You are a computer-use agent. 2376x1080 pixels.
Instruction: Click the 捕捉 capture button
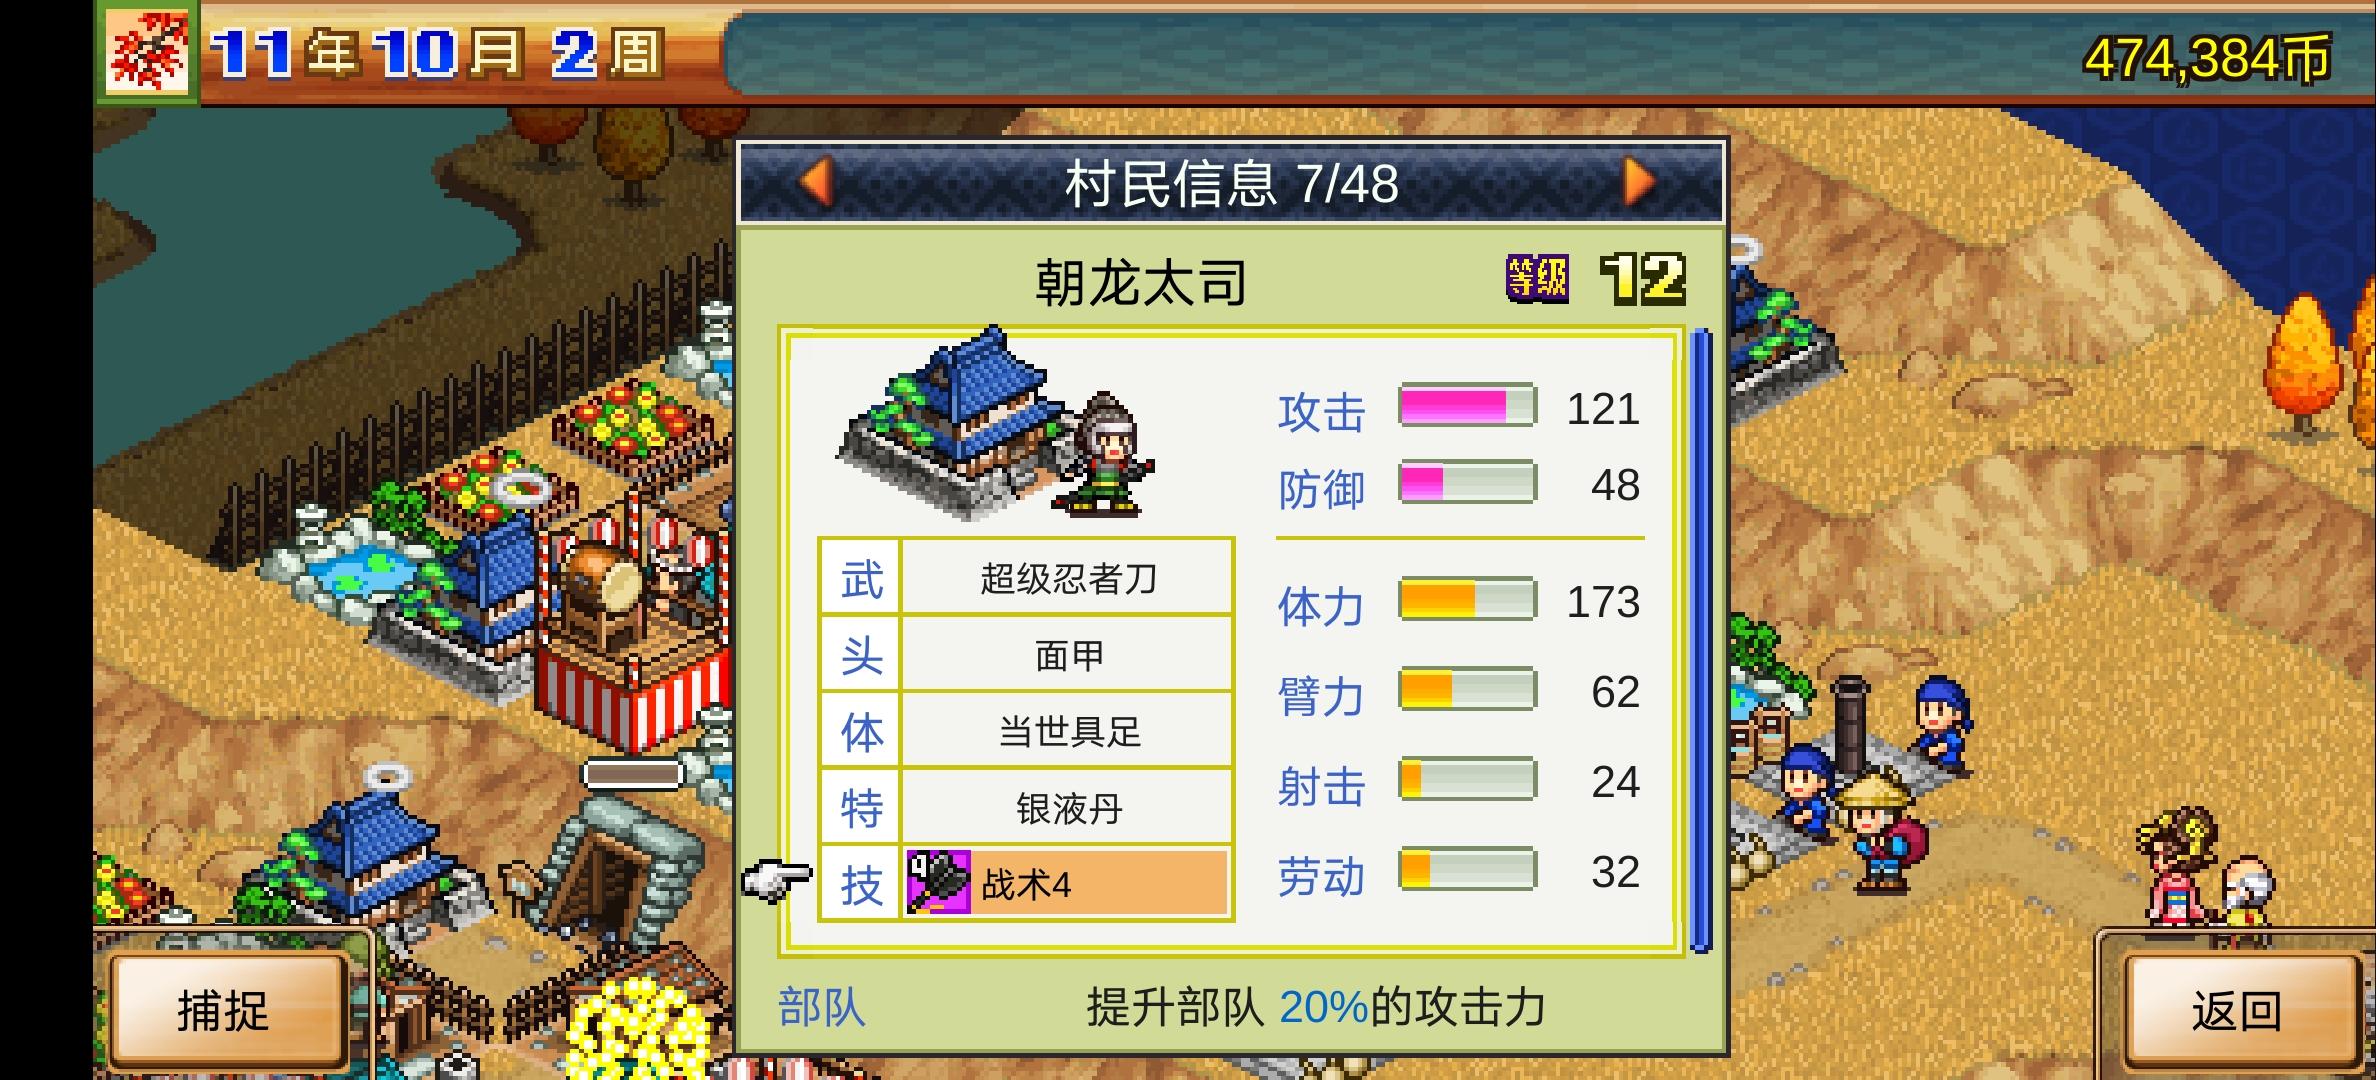coord(224,1011)
